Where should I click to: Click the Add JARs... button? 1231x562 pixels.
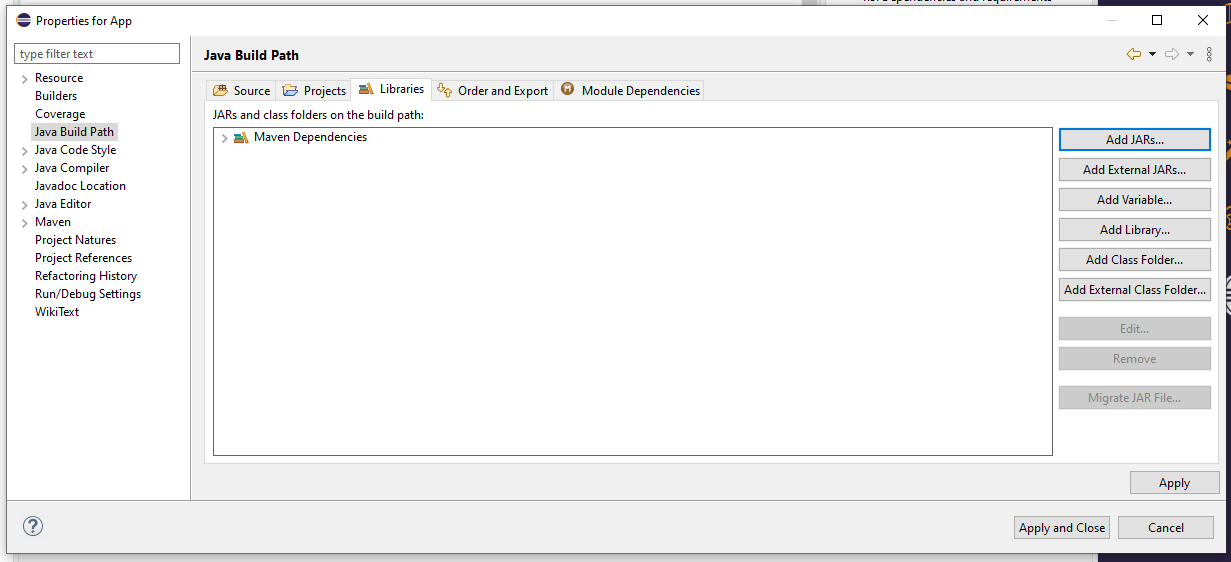point(1135,140)
